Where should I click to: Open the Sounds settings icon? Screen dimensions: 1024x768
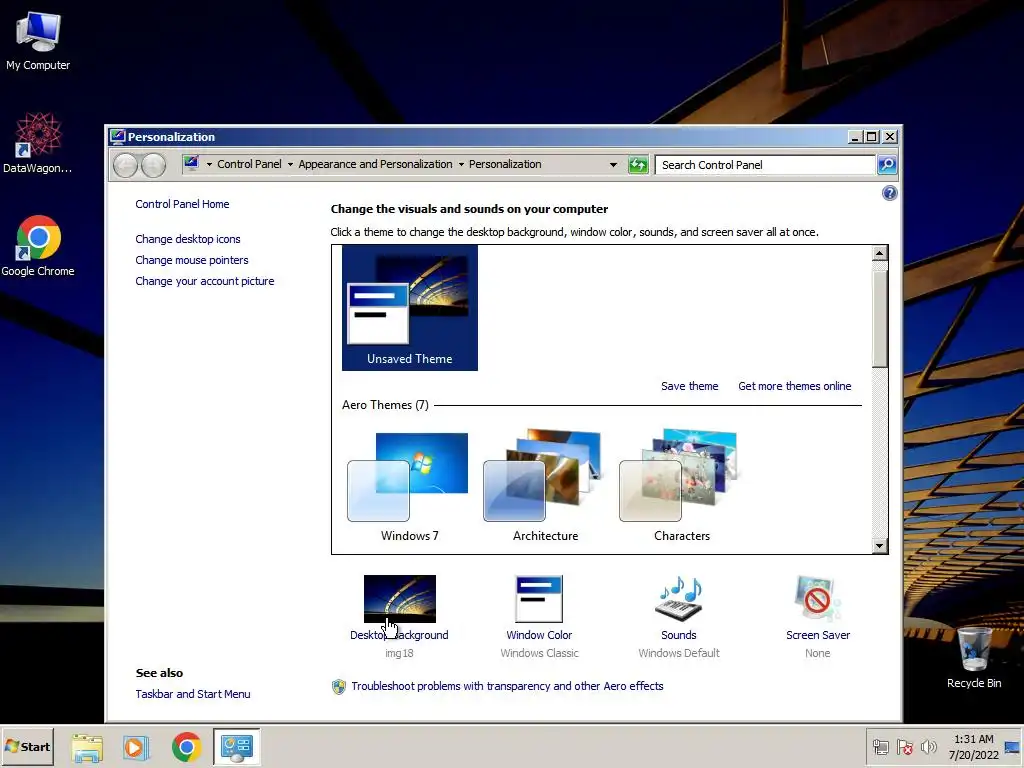tap(679, 599)
